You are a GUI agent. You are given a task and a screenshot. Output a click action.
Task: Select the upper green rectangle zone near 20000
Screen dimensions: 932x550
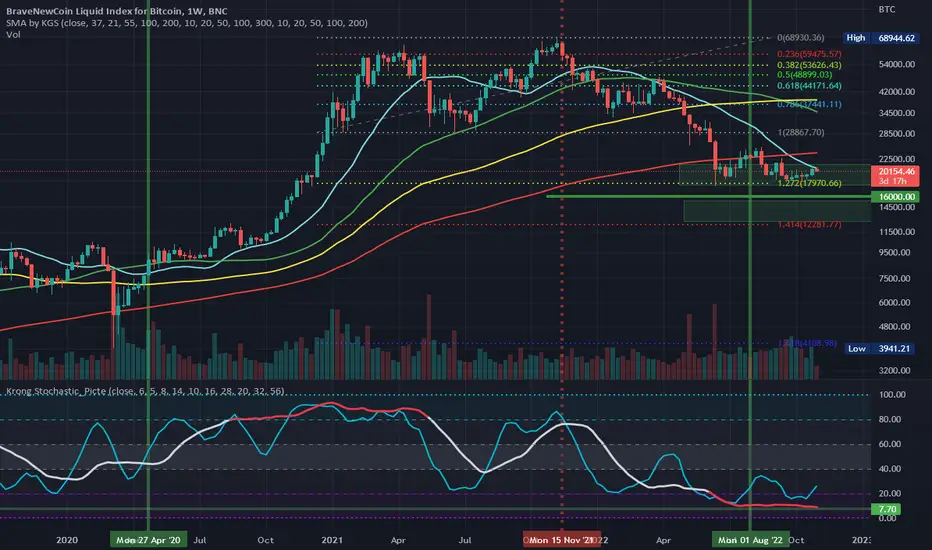coord(775,174)
